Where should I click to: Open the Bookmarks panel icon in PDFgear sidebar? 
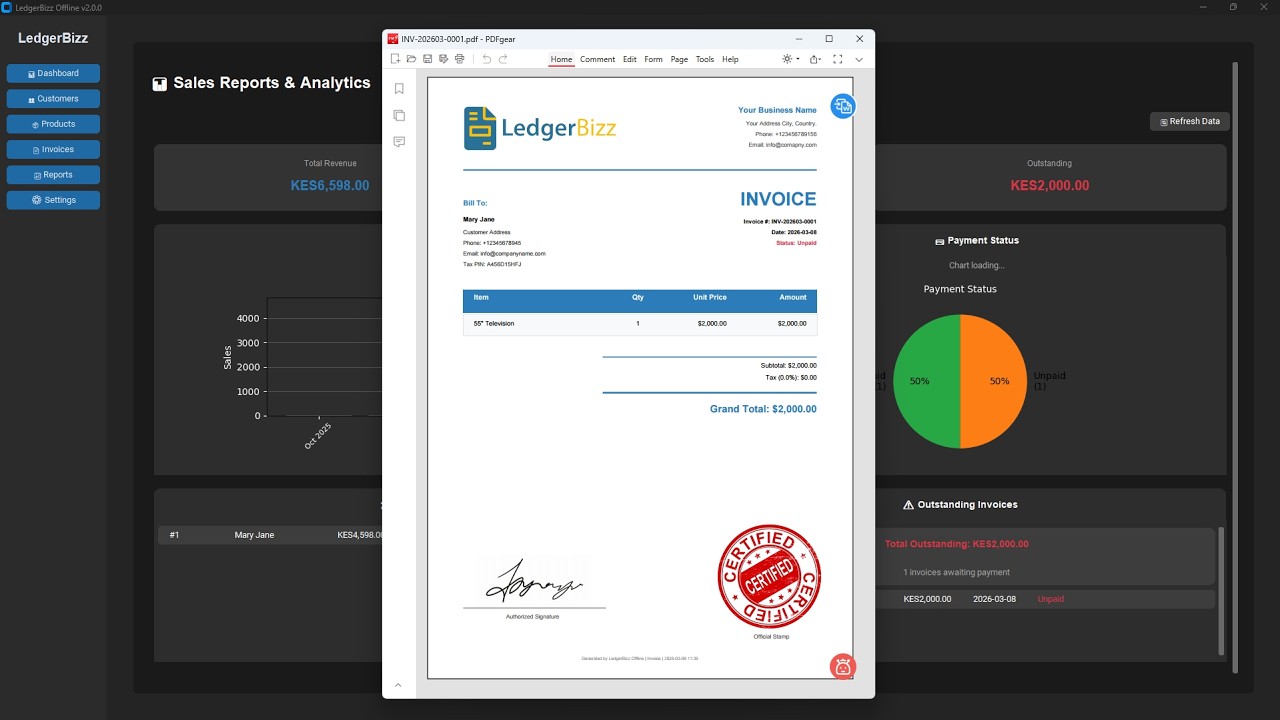pos(399,89)
